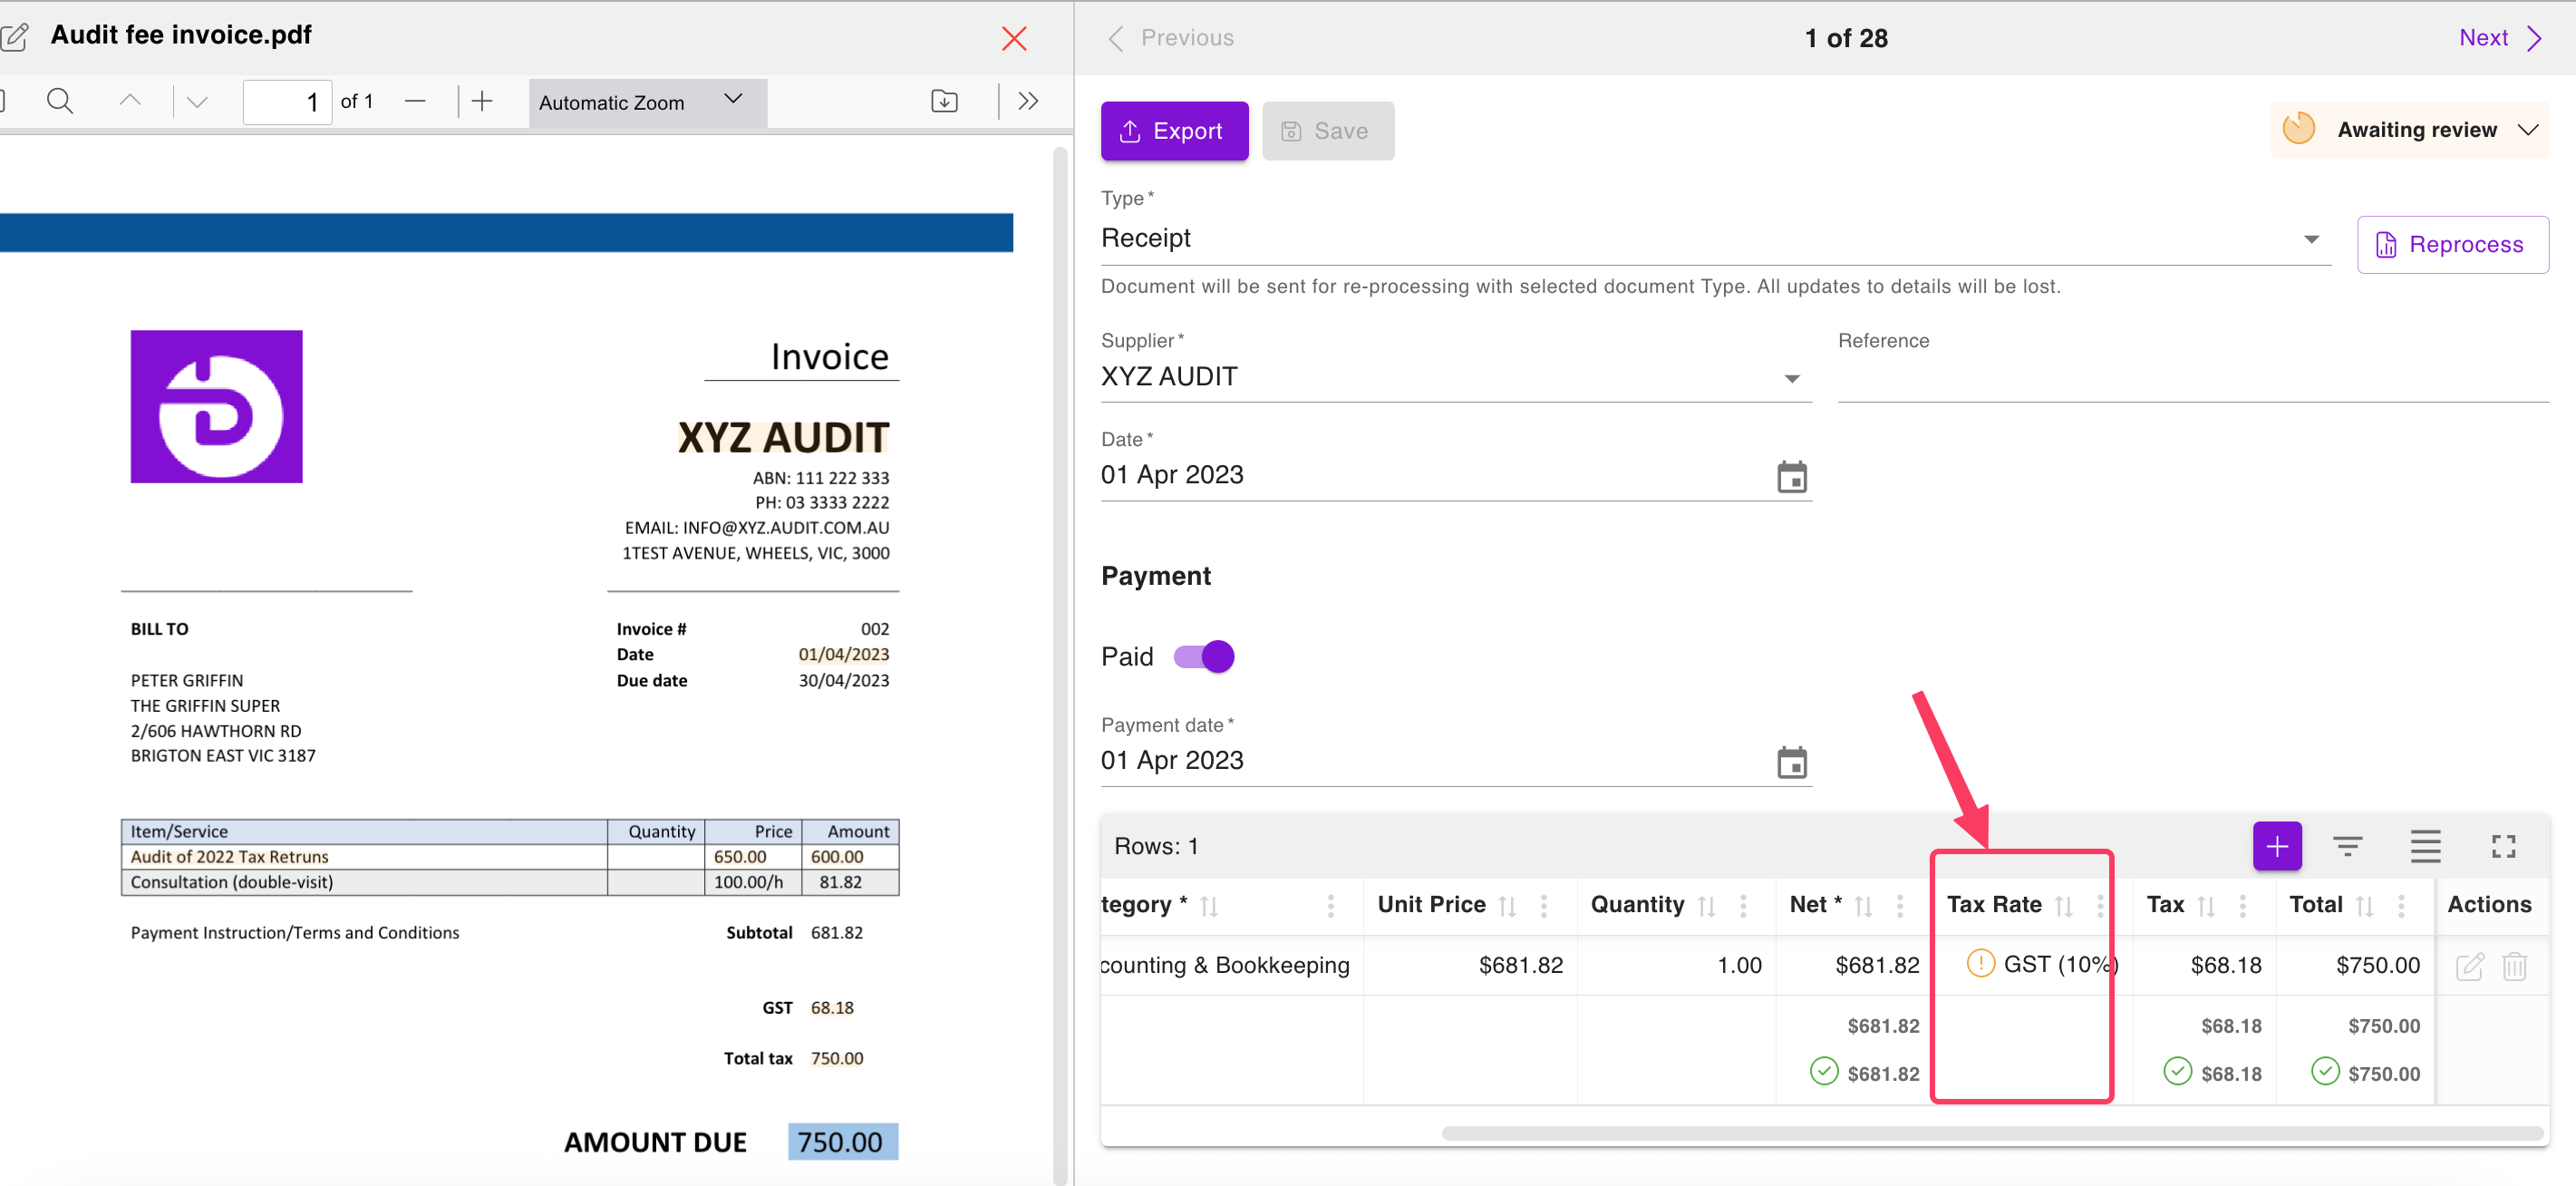Click the Quantity 1.00 cell
Viewport: 2576px width, 1186px height.
(x=1677, y=965)
